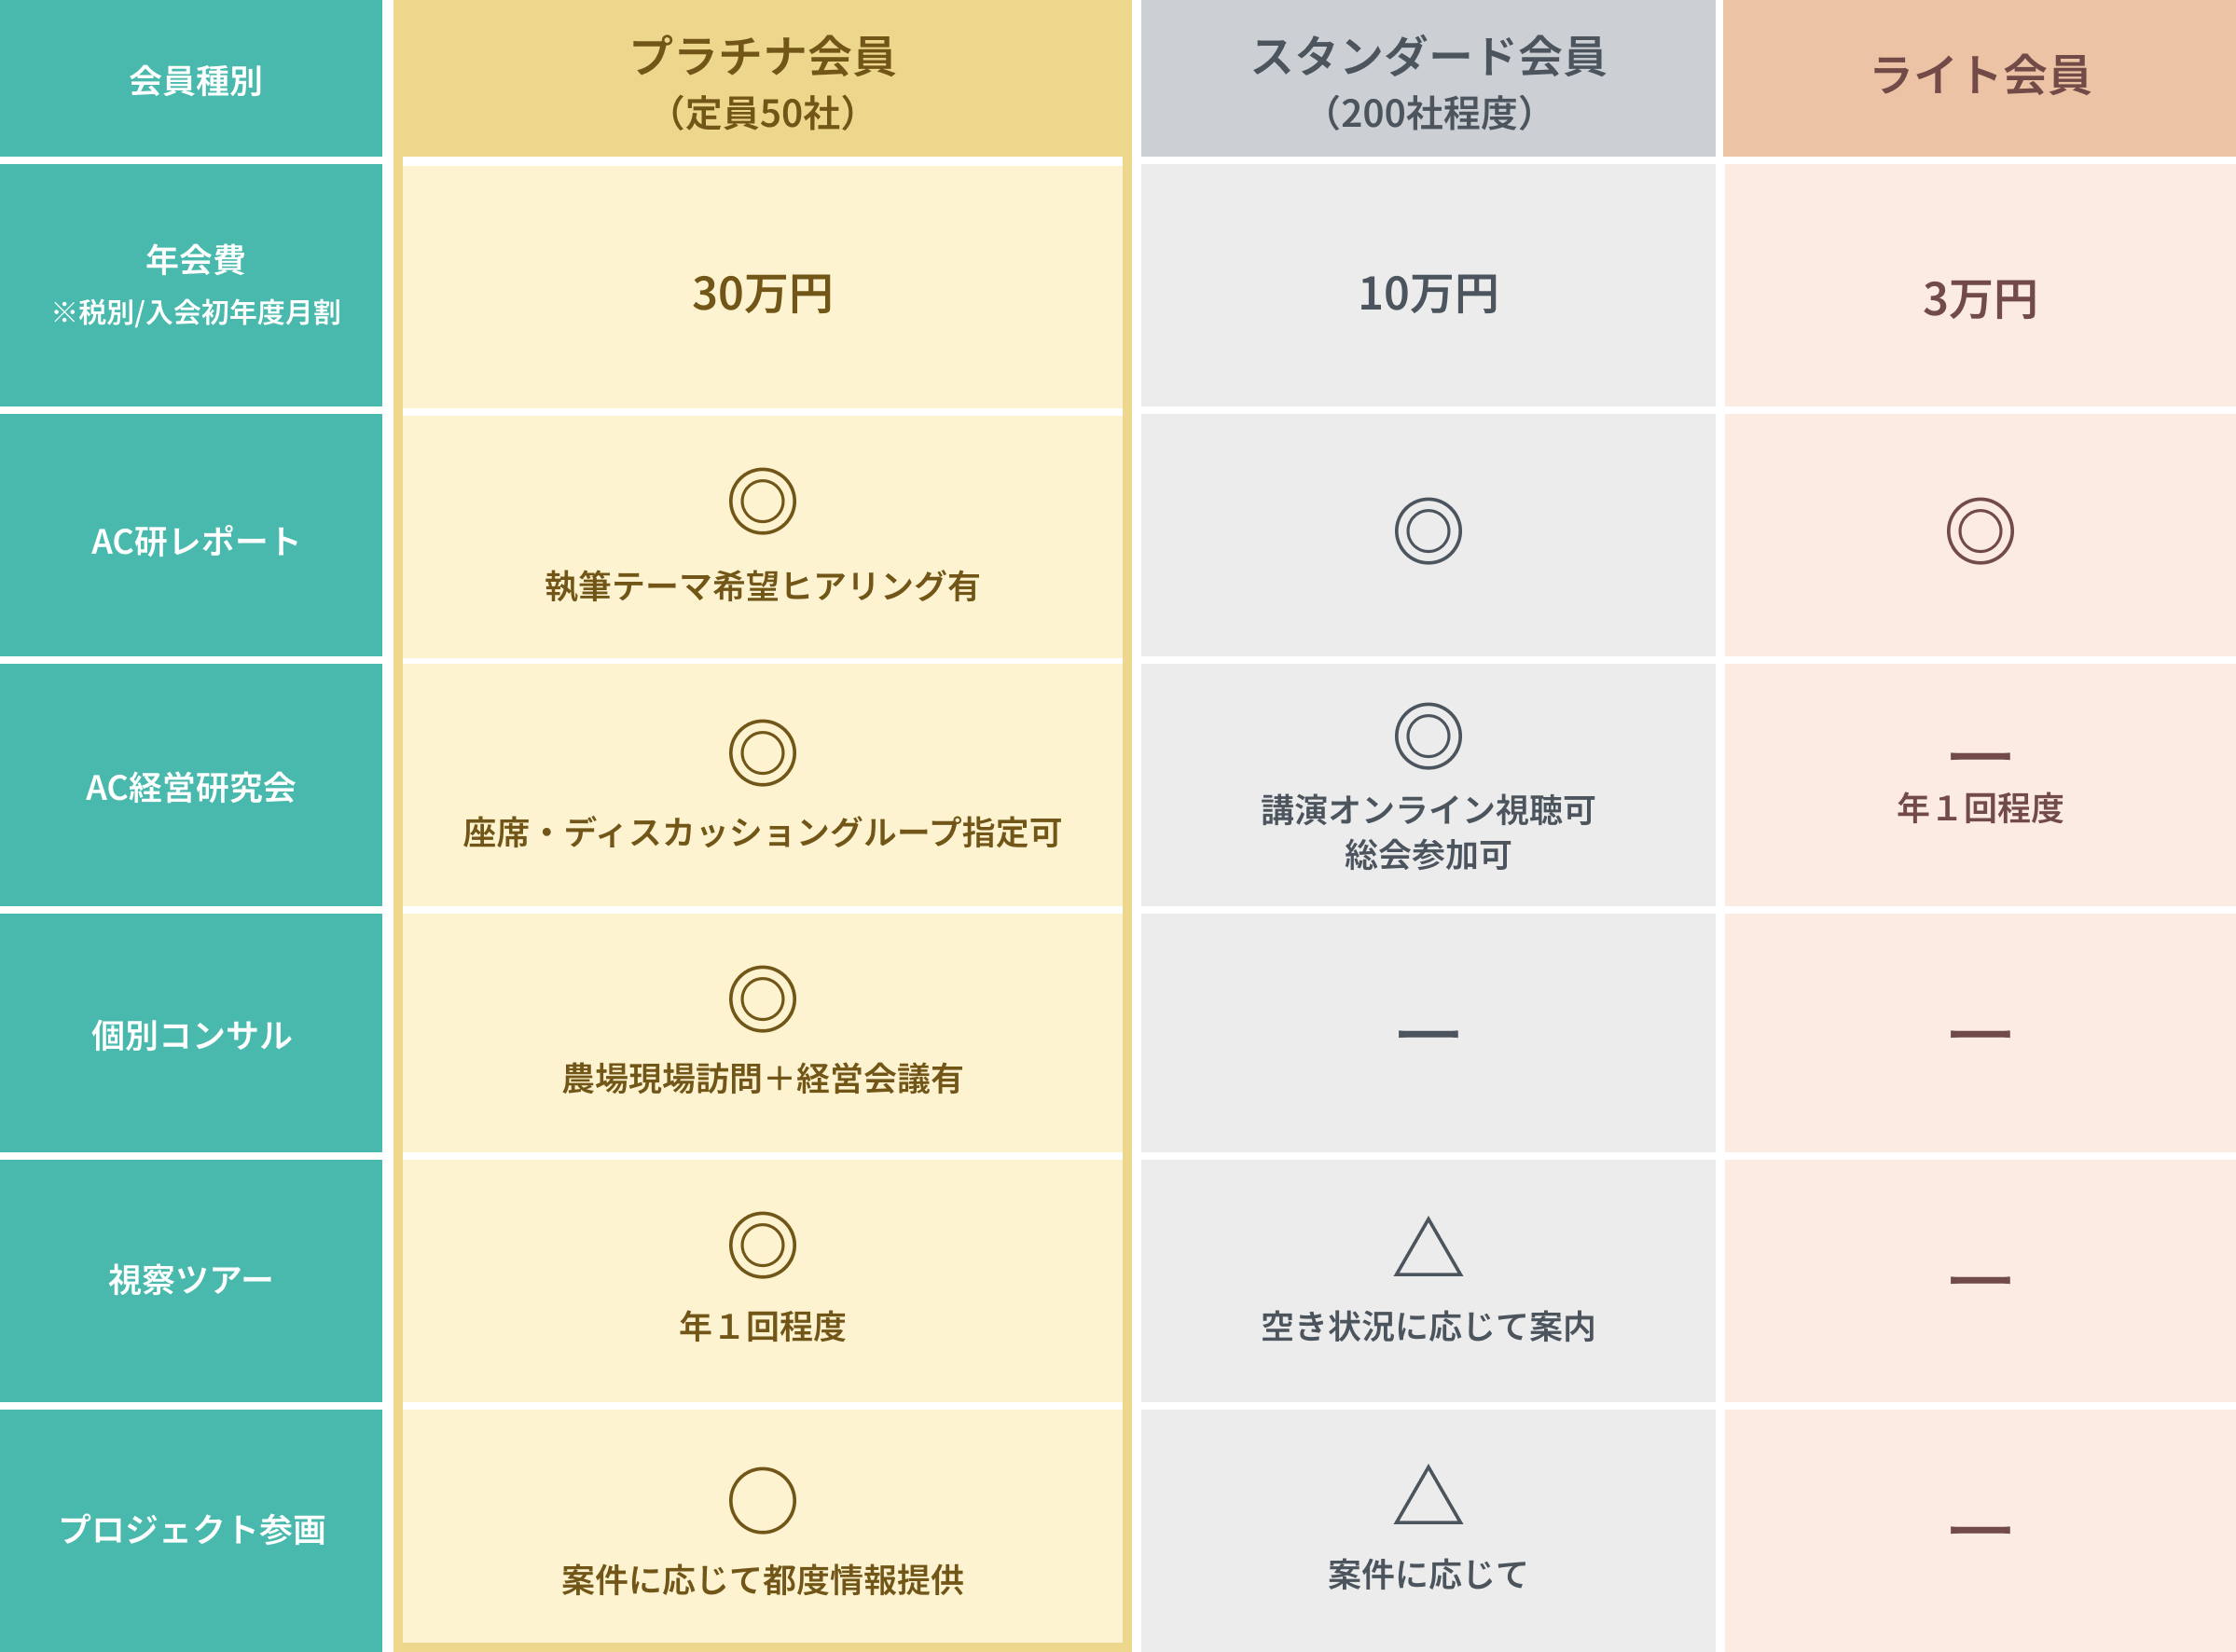Click the double circle under プラチナ会員 AC研レポート
This screenshot has width=2236, height=1652.
point(762,501)
